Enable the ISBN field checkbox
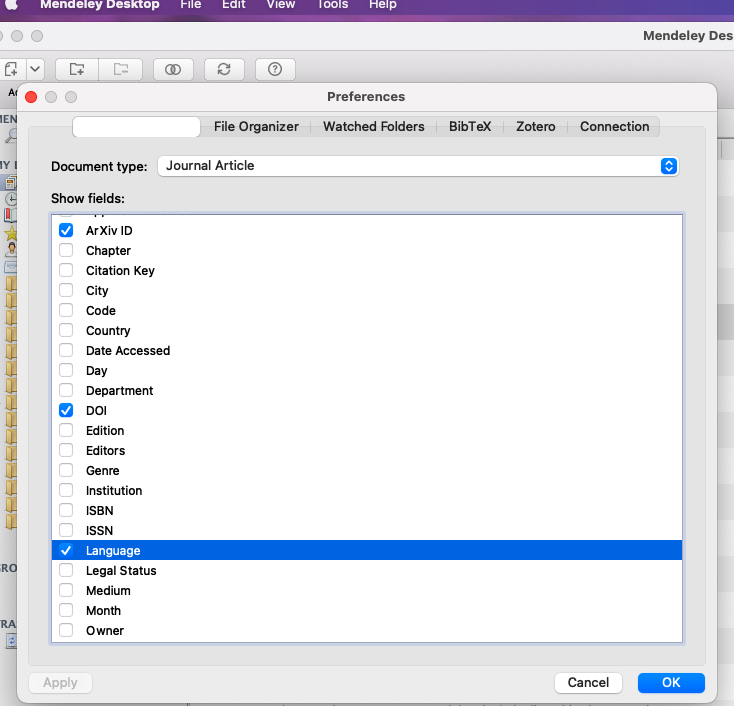 click(66, 510)
